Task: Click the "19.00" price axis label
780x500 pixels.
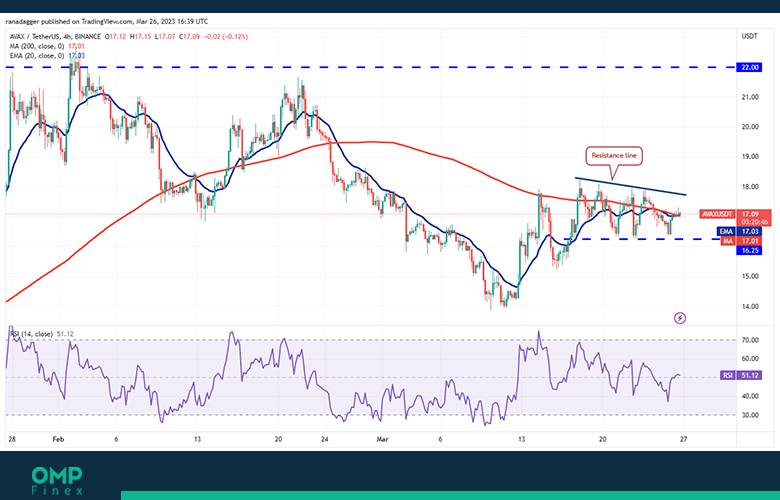Action: (x=750, y=156)
